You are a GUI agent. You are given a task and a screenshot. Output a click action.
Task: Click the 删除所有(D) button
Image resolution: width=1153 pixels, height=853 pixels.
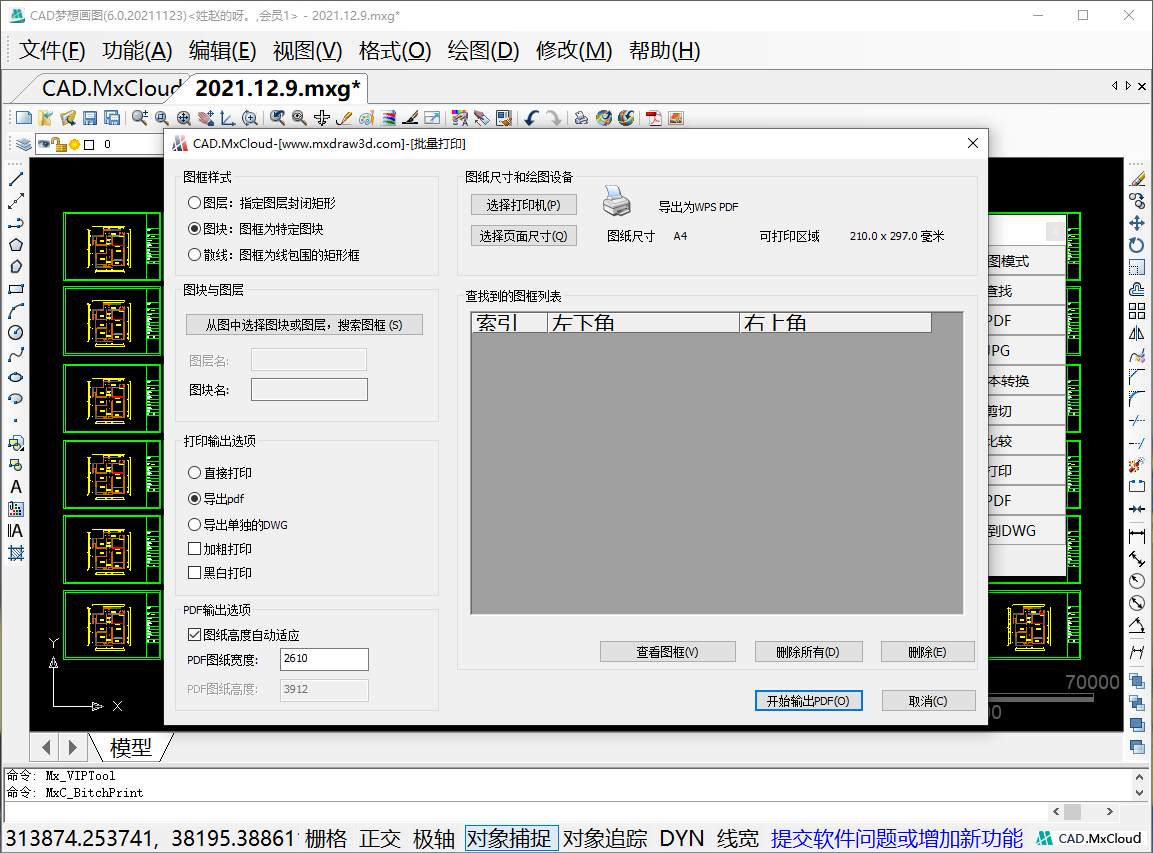click(808, 652)
